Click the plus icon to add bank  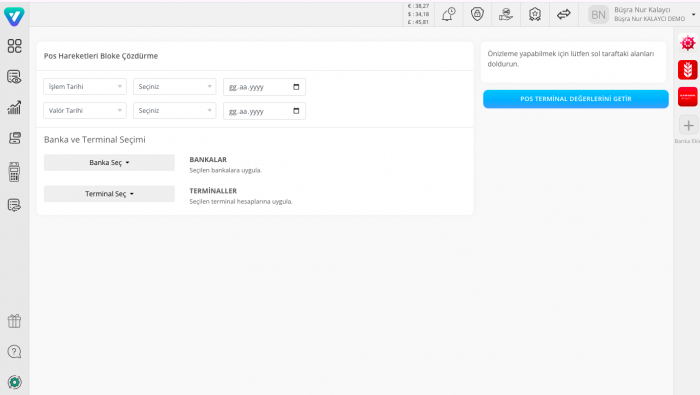coord(688,125)
